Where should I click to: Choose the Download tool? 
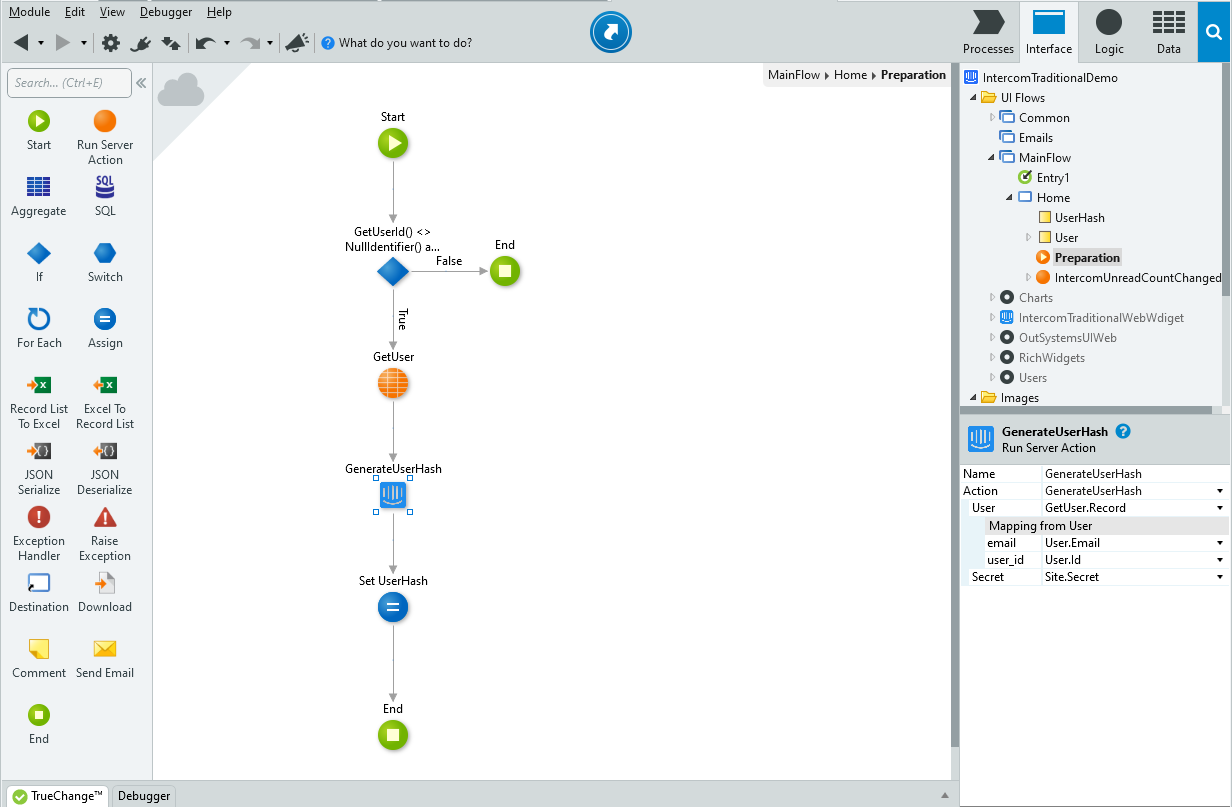(x=105, y=593)
